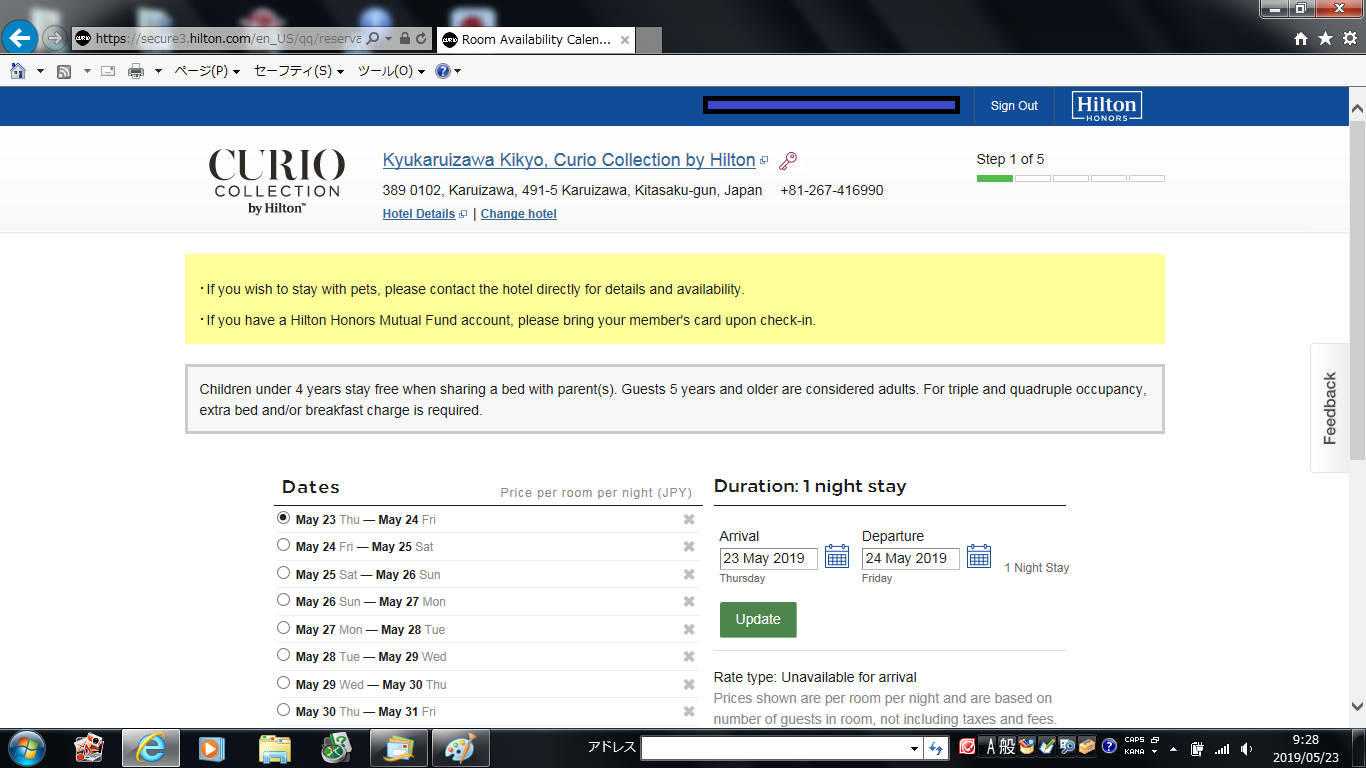
Task: Switch to the Room Availability Calendar tab
Action: pyautogui.click(x=536, y=40)
